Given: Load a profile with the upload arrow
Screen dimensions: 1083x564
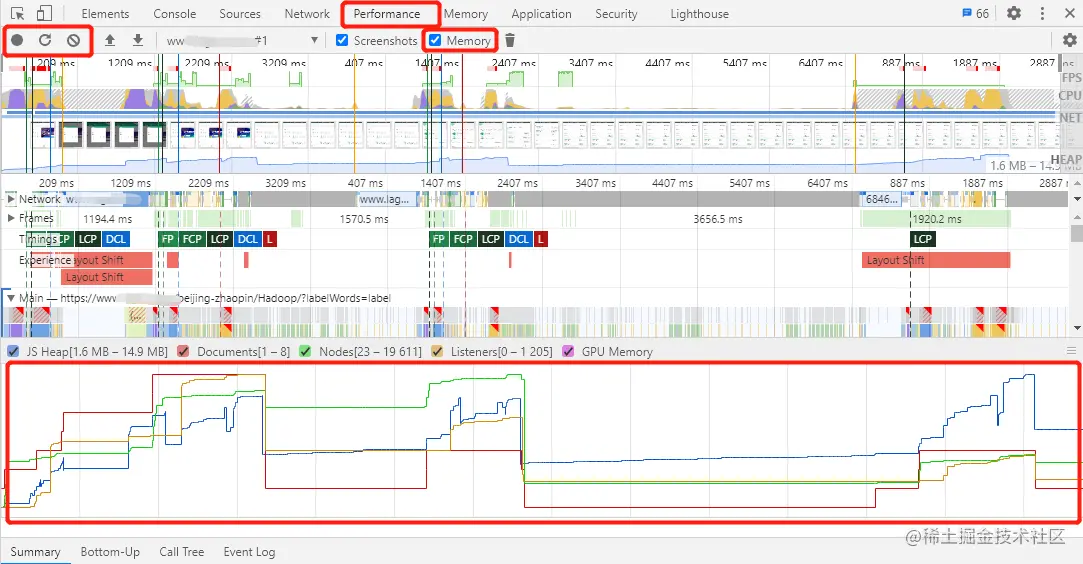Looking at the screenshot, I should (110, 40).
